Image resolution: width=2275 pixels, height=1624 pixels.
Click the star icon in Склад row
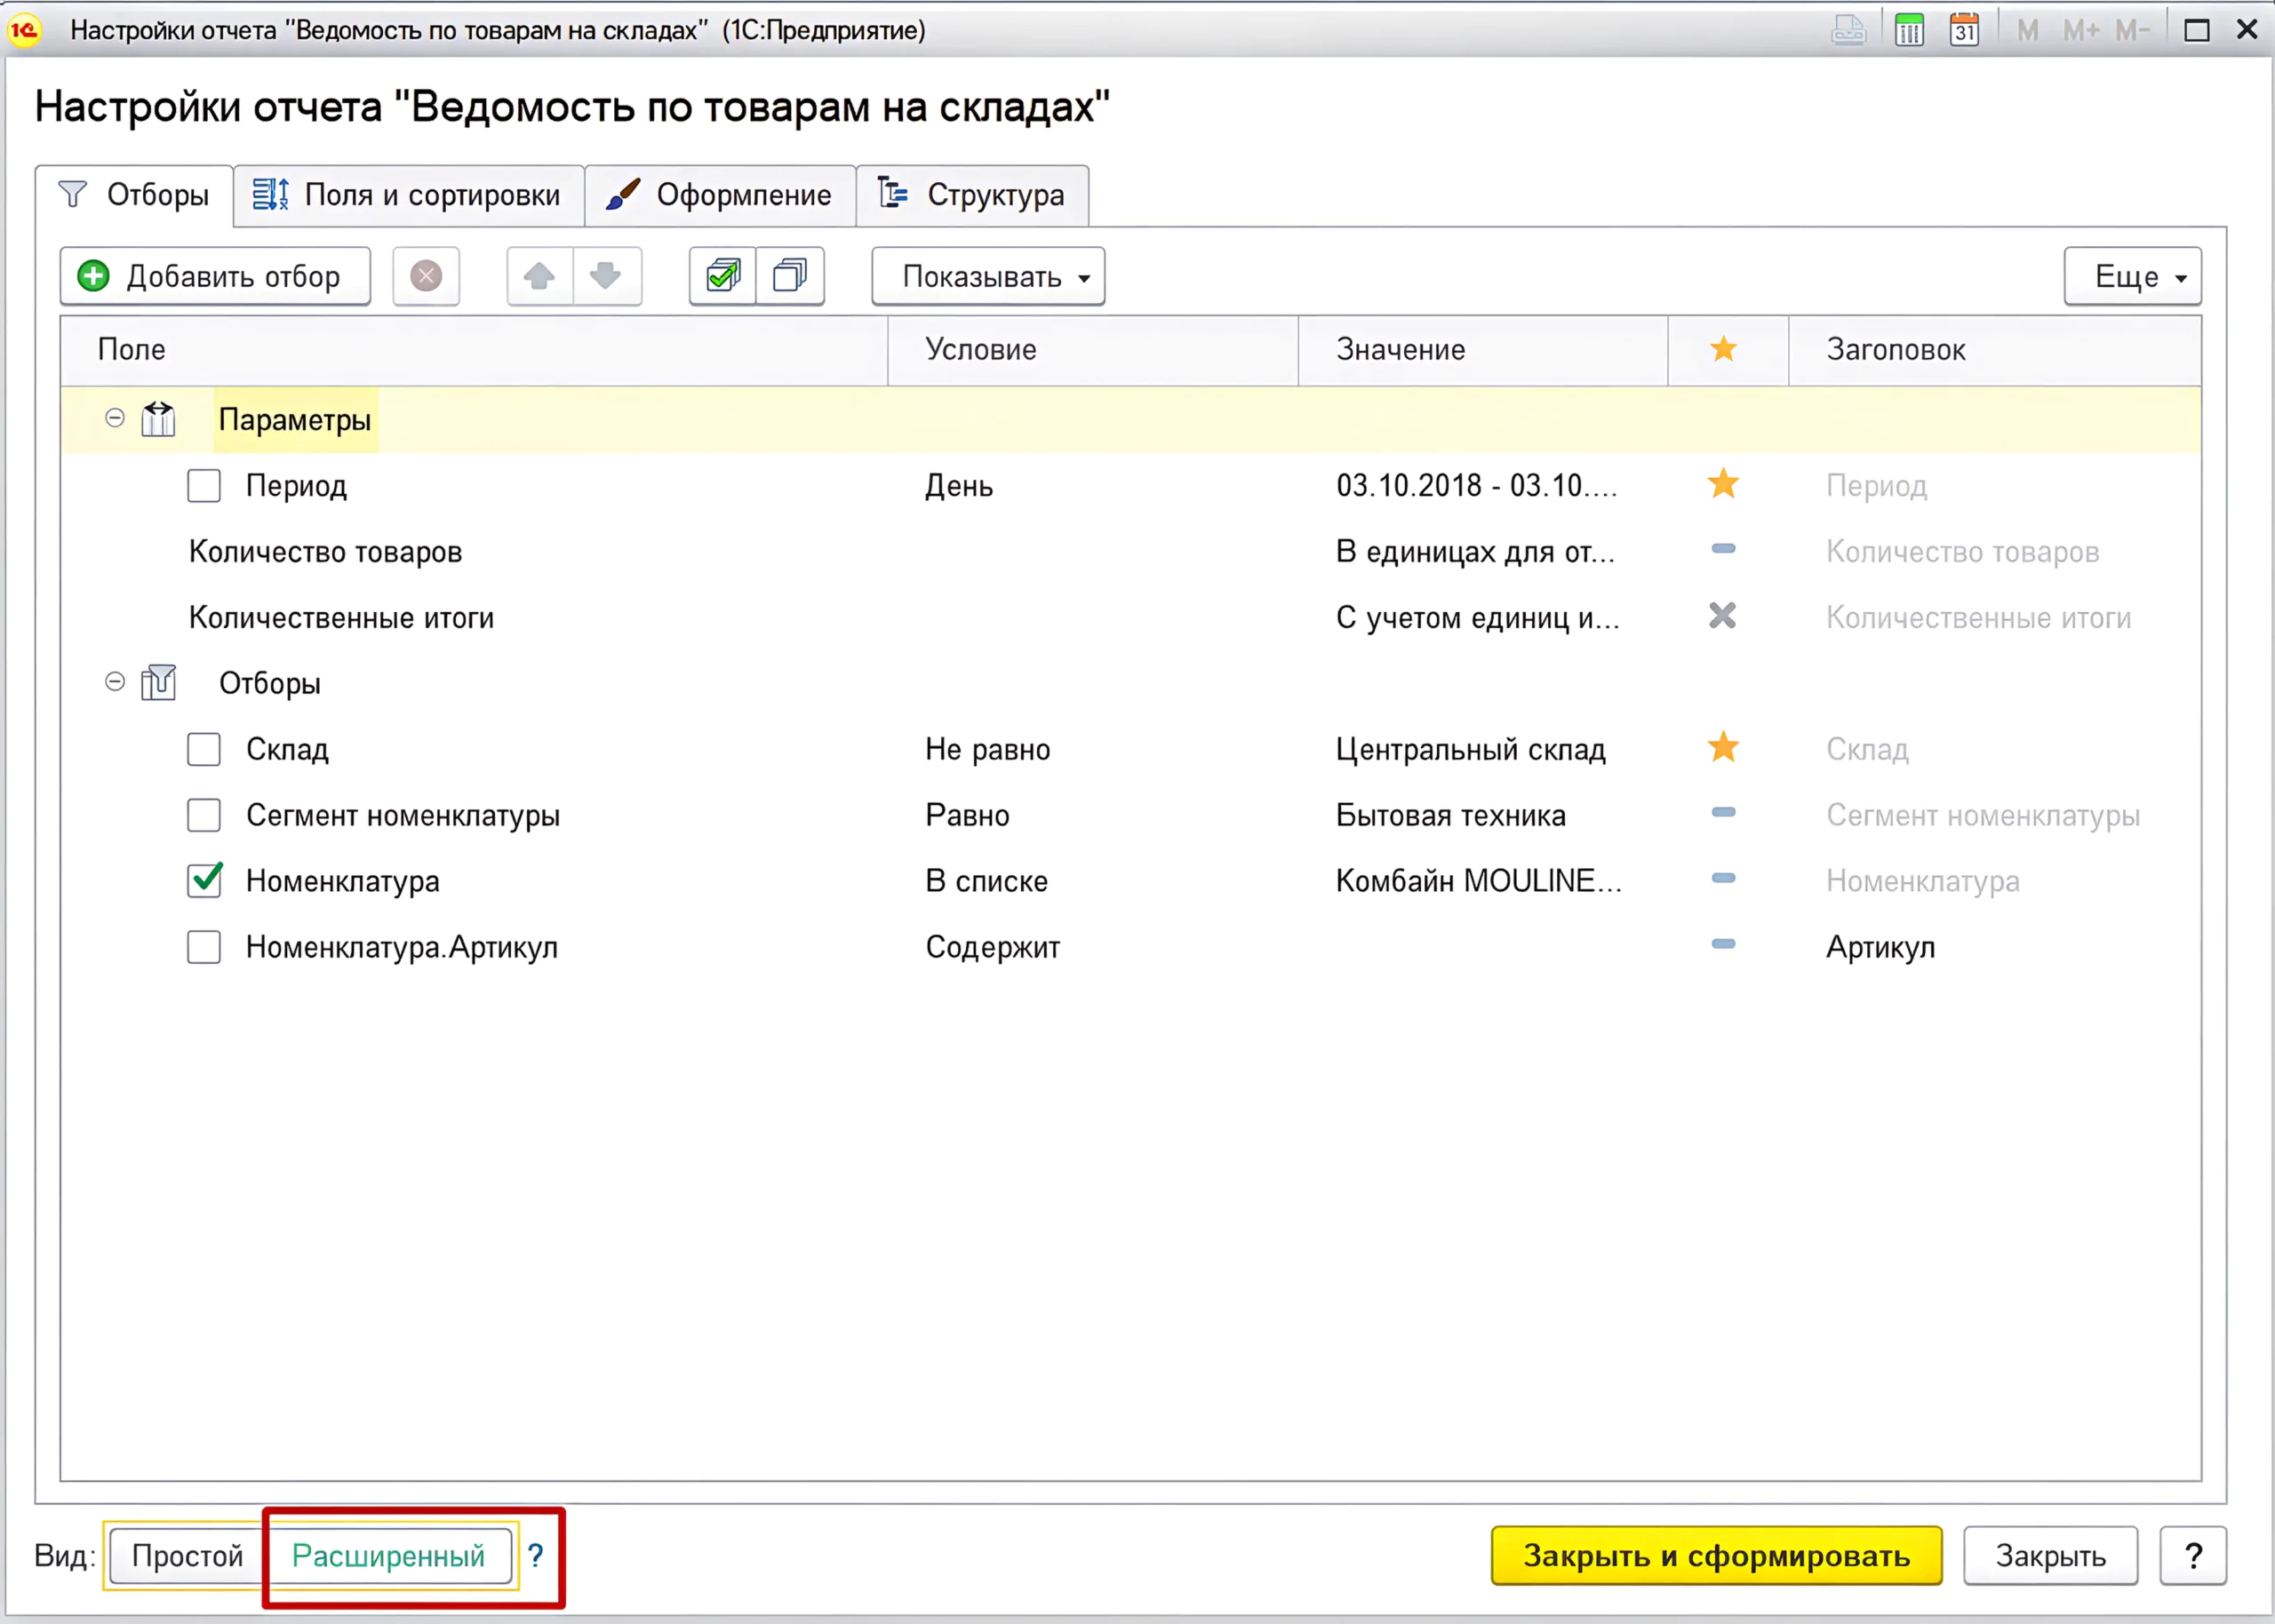click(x=1723, y=747)
